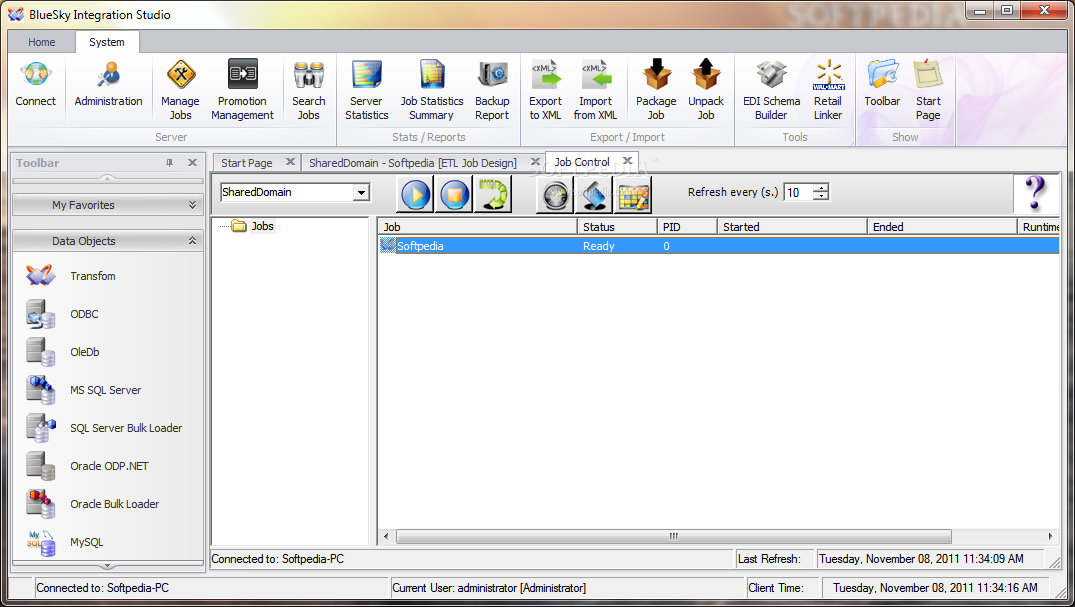This screenshot has width=1075, height=607.
Task: Collapse the Data Objects section
Action: (108, 241)
